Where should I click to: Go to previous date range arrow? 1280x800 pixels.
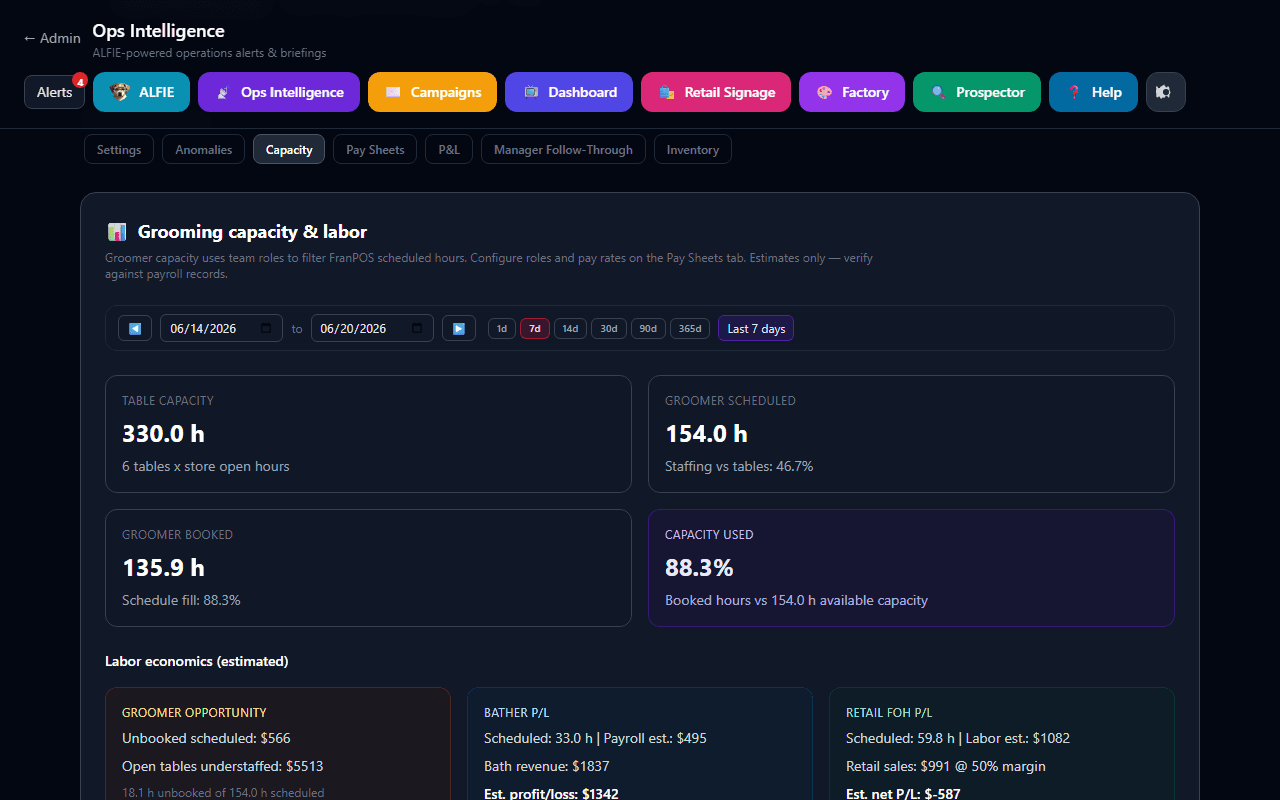tap(135, 328)
